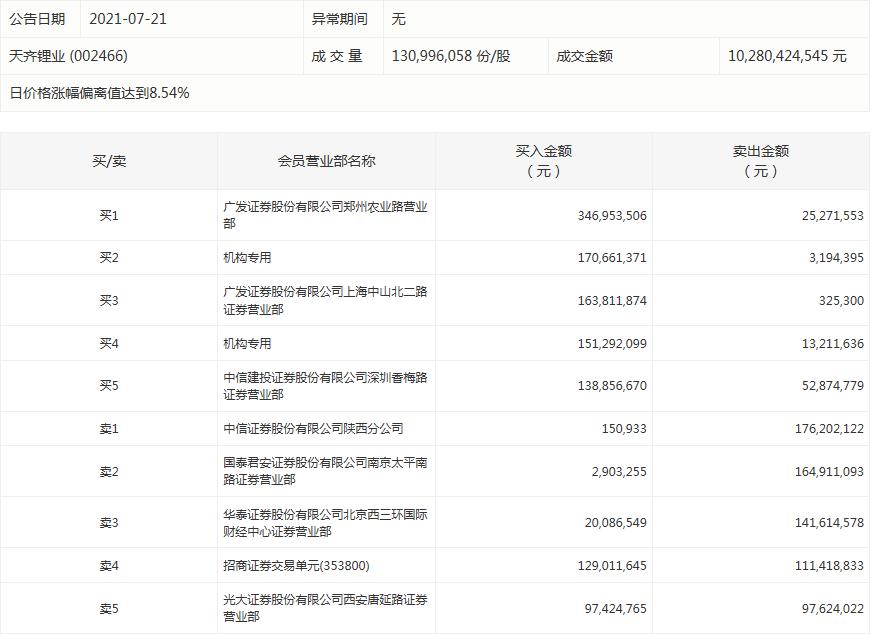Viewport: 873px width, 636px height.
Task: Select the buy amount 20,086,549
Action: coord(616,523)
